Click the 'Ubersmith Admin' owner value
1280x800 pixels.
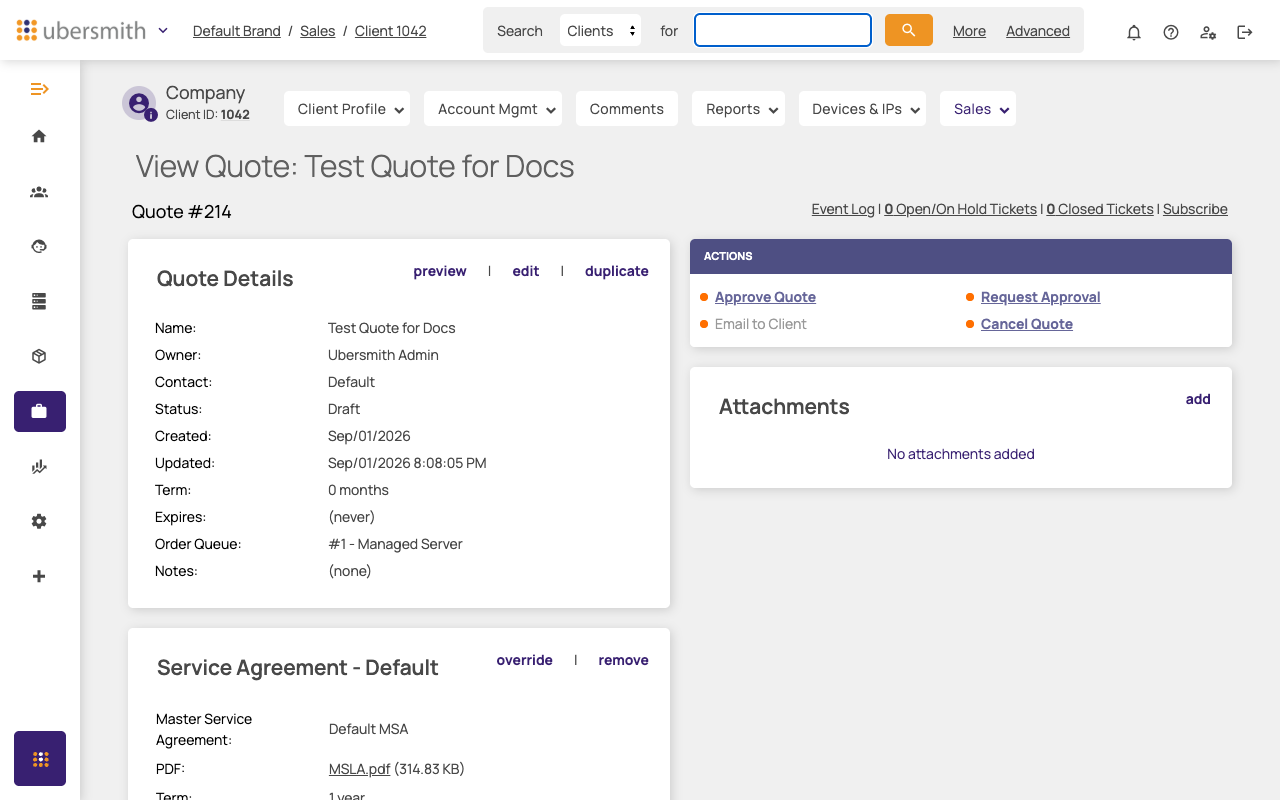(x=383, y=355)
